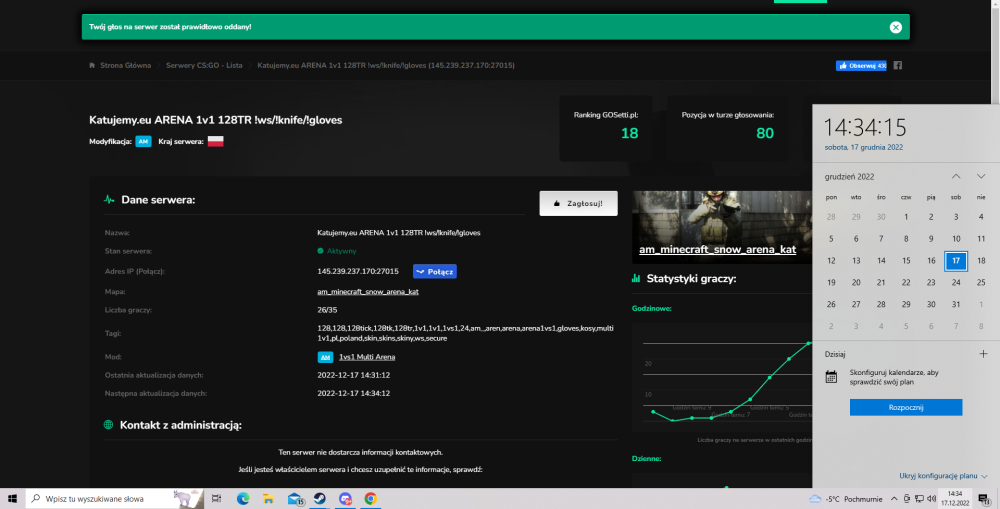
Task: Click the Ranking GOSetti.pl value 18
Action: (x=629, y=133)
